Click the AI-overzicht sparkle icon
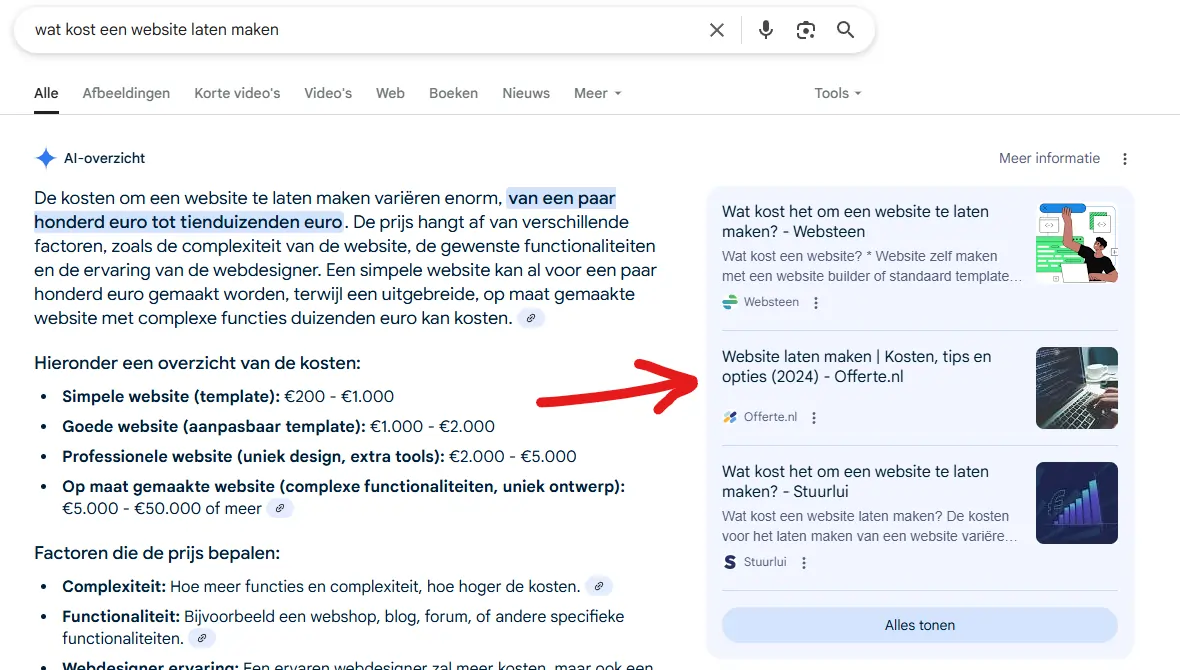The width and height of the screenshot is (1180, 670). click(44, 158)
